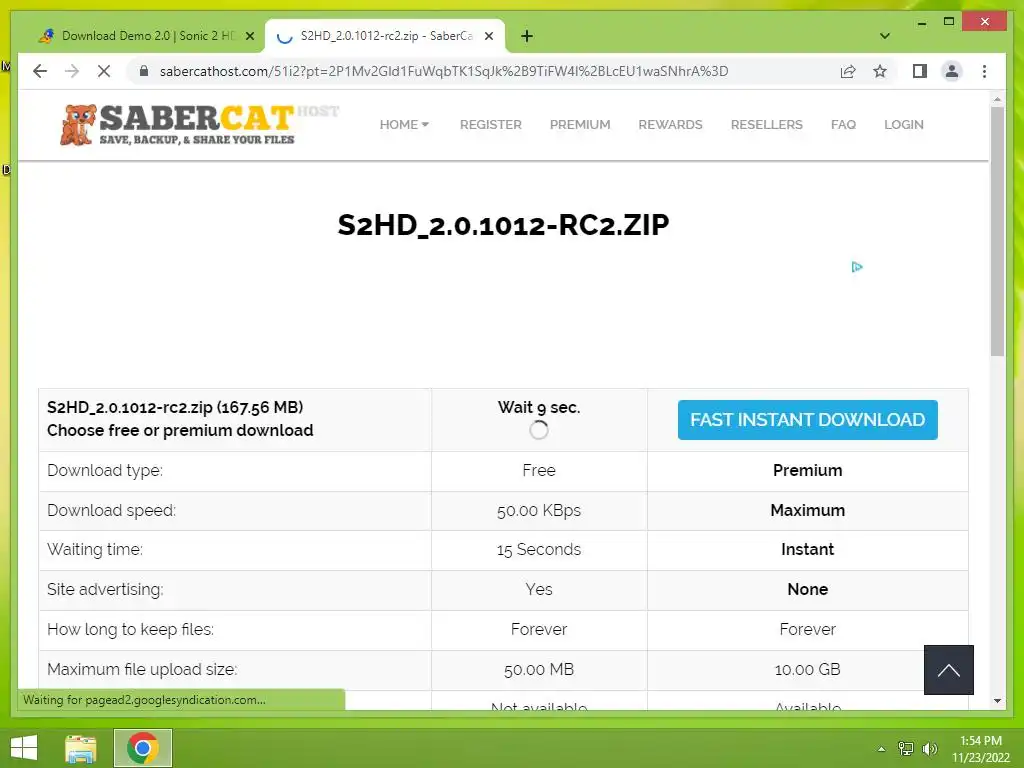1024x768 pixels.
Task: Click the loading spinner under the wait timer
Action: (x=539, y=430)
